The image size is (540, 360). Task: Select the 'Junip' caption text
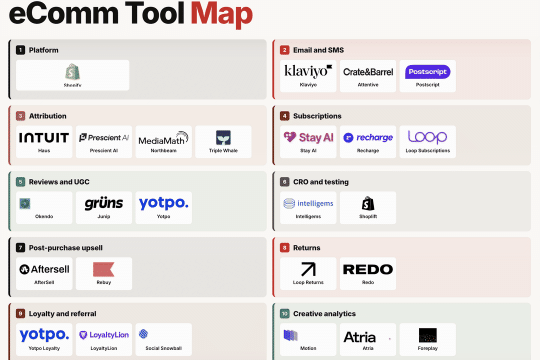tap(104, 217)
